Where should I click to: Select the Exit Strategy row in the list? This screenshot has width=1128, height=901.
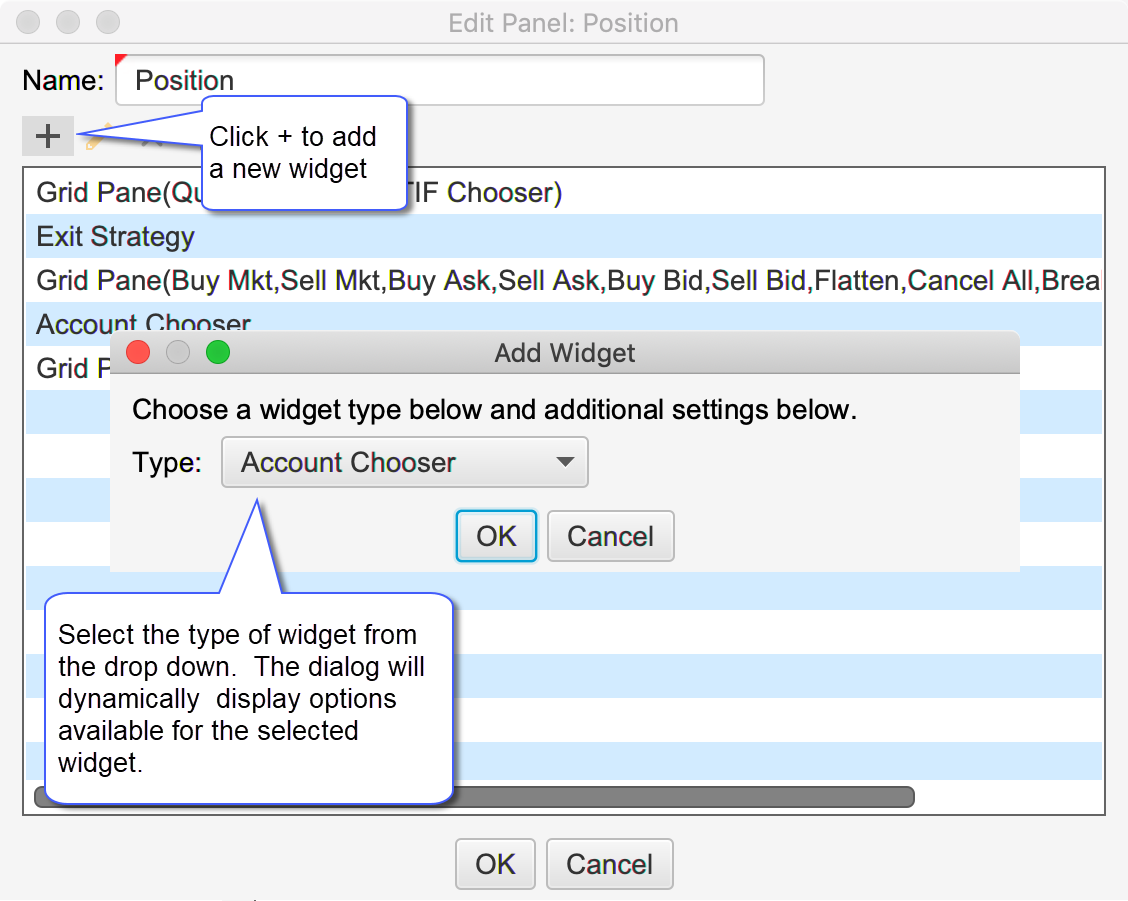pyautogui.click(x=116, y=237)
